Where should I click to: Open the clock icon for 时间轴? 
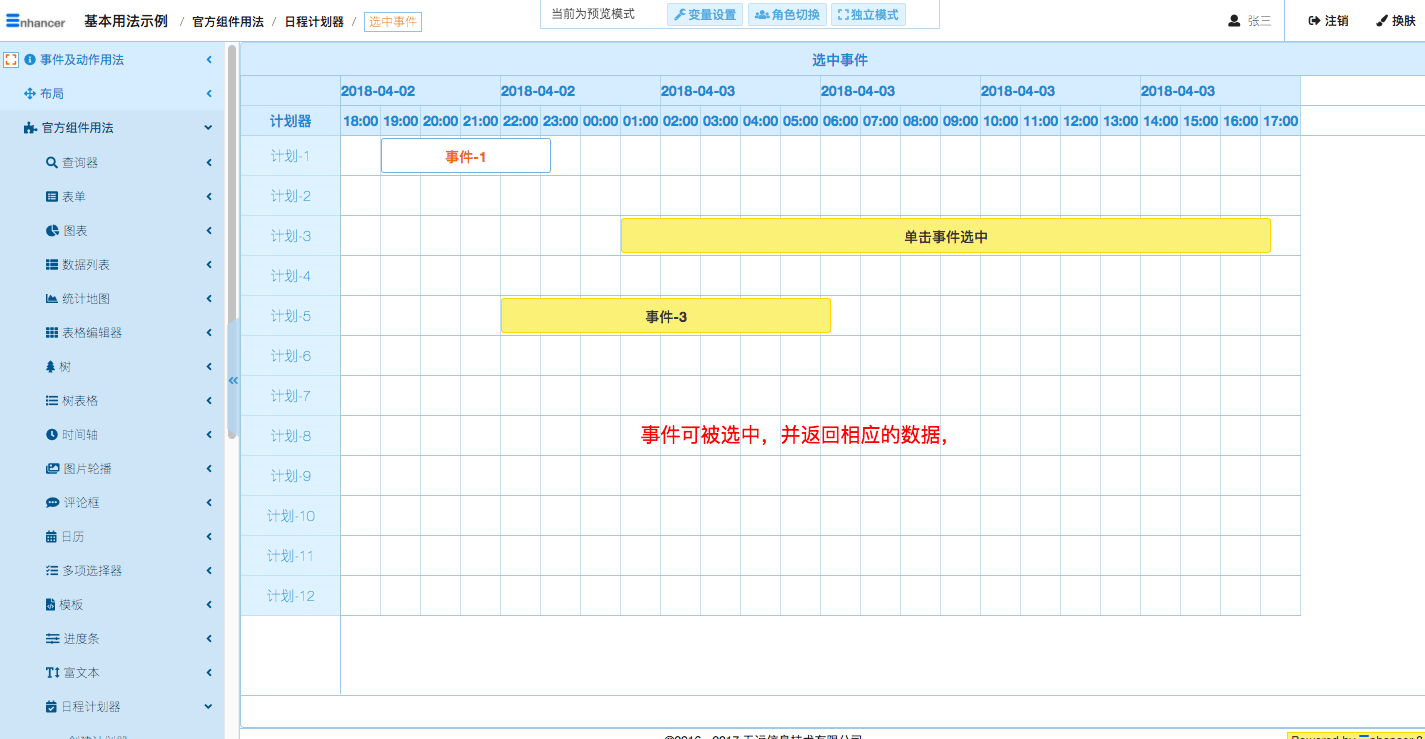click(52, 435)
